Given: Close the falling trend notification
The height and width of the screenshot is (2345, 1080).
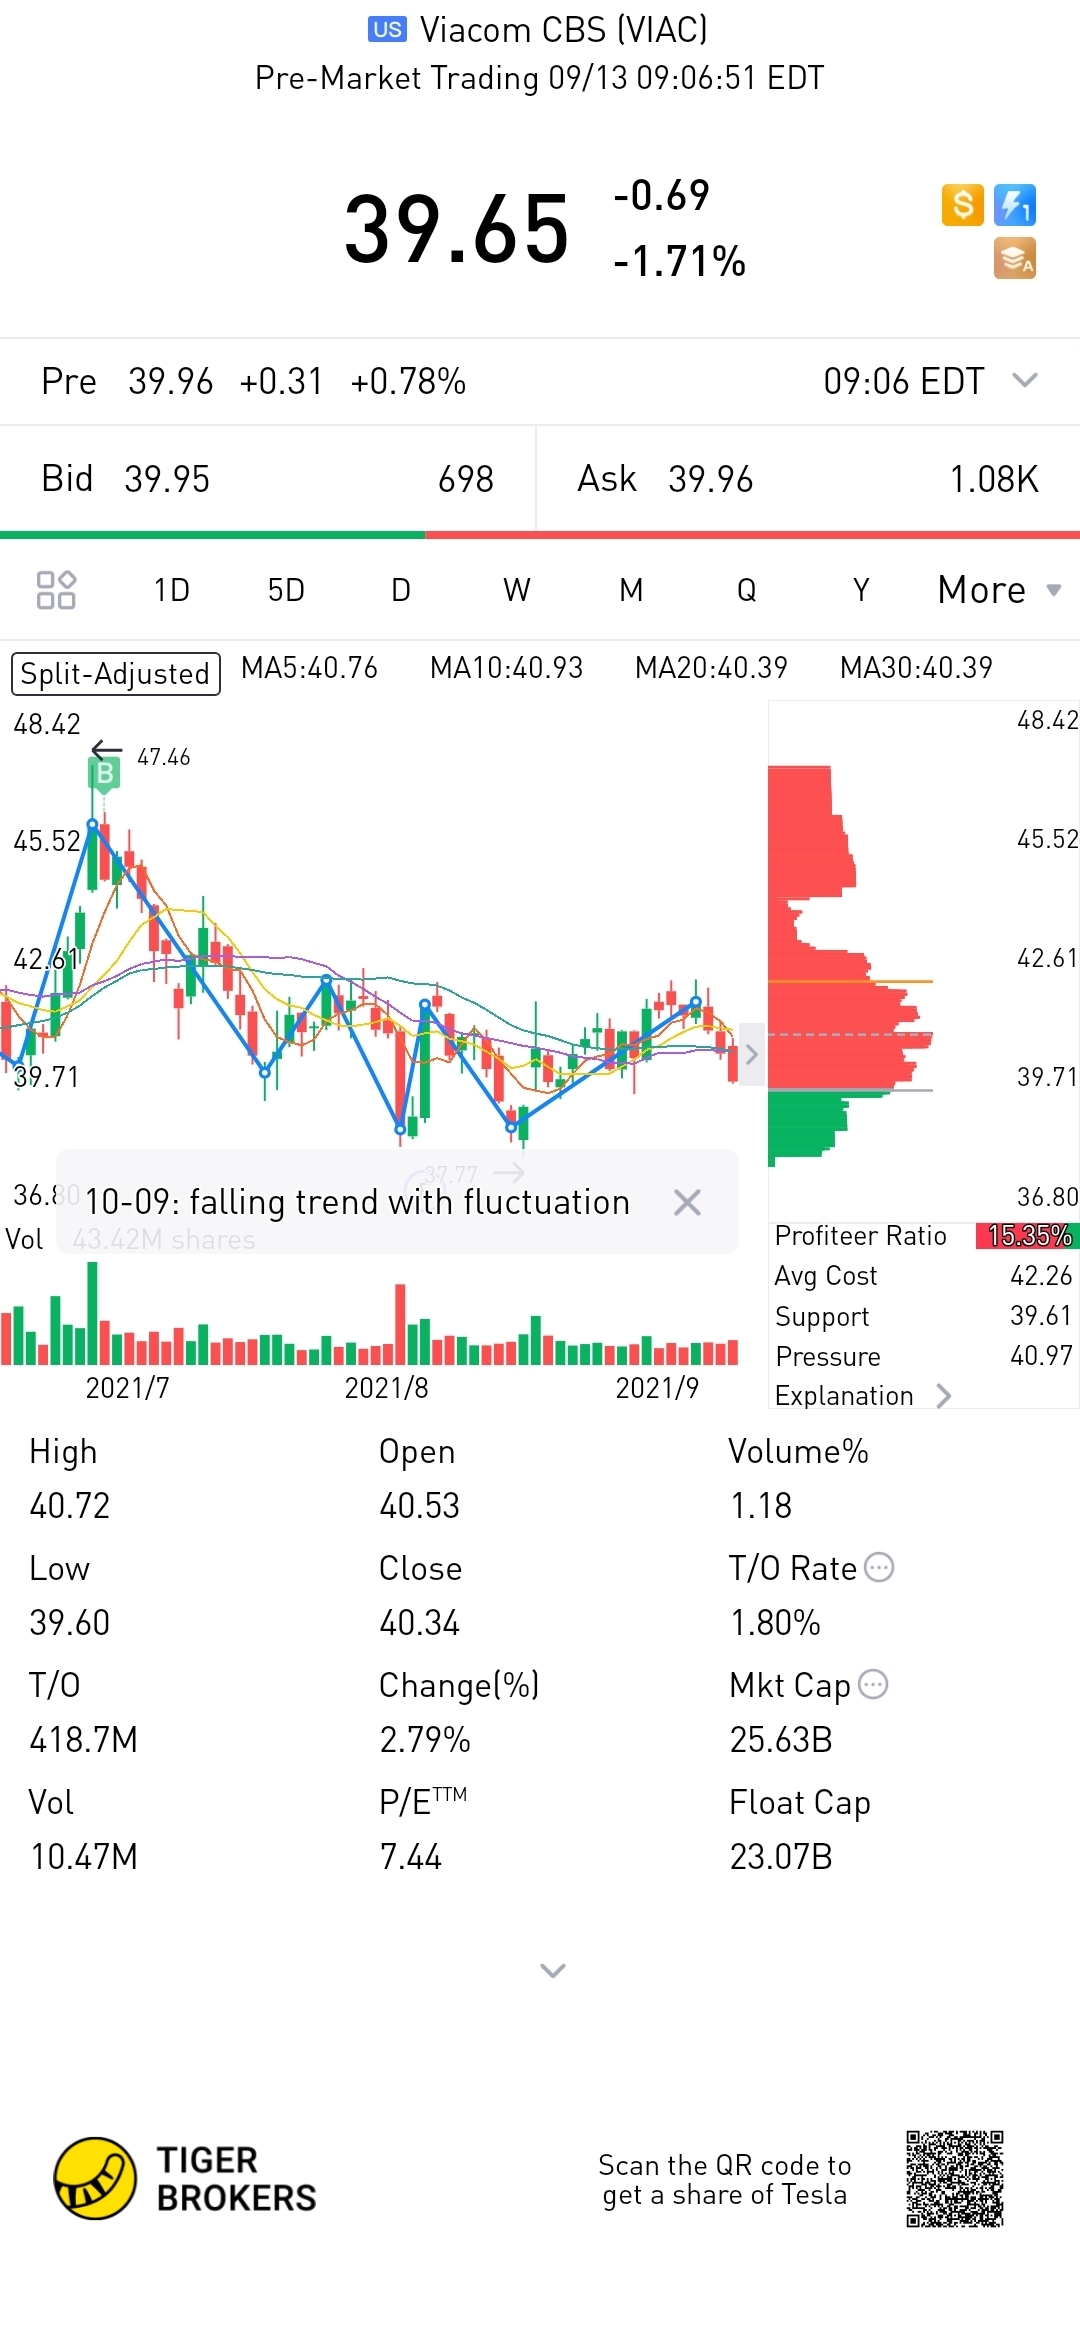Looking at the screenshot, I should pyautogui.click(x=687, y=1202).
